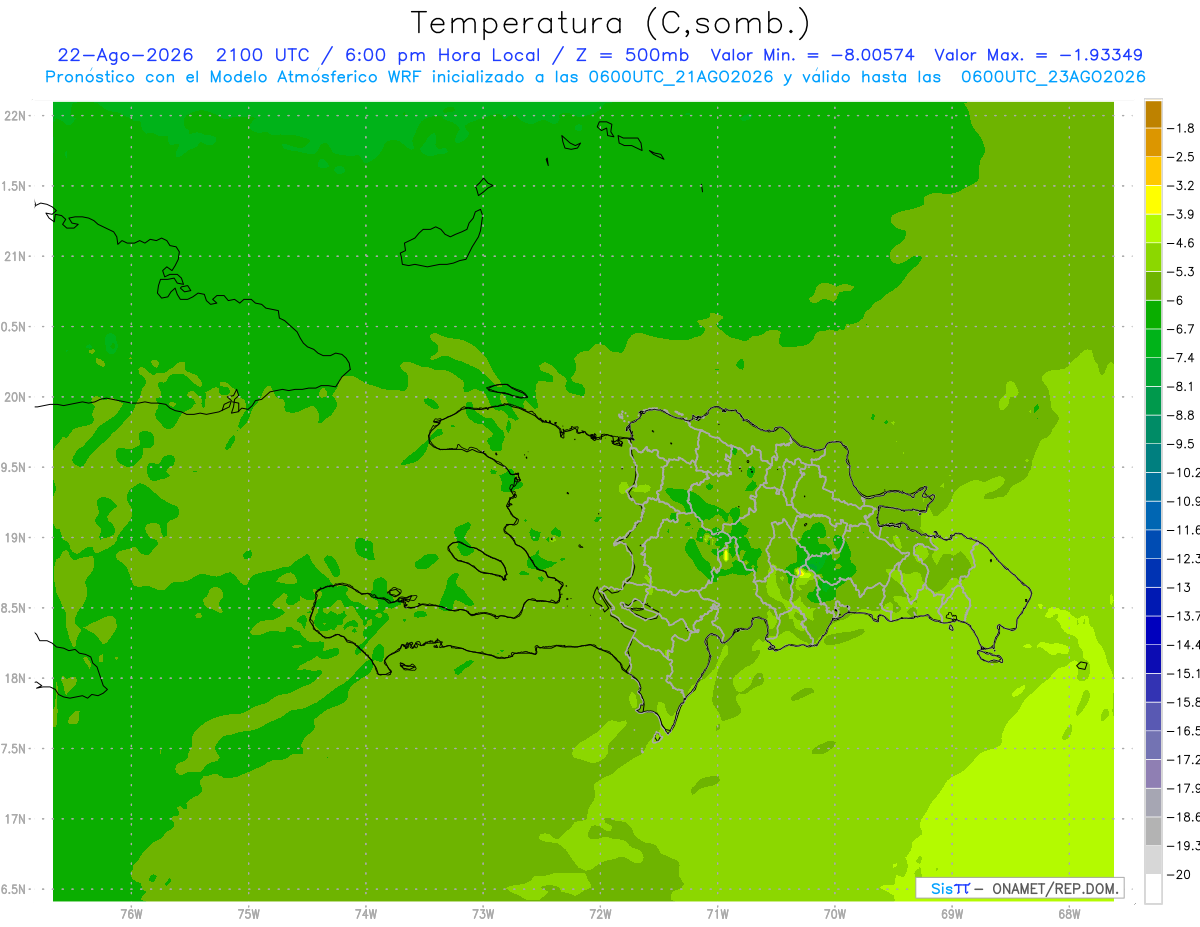Click the legend value "-16.5"
This screenshot has height=927, width=1200.
click(x=1184, y=731)
